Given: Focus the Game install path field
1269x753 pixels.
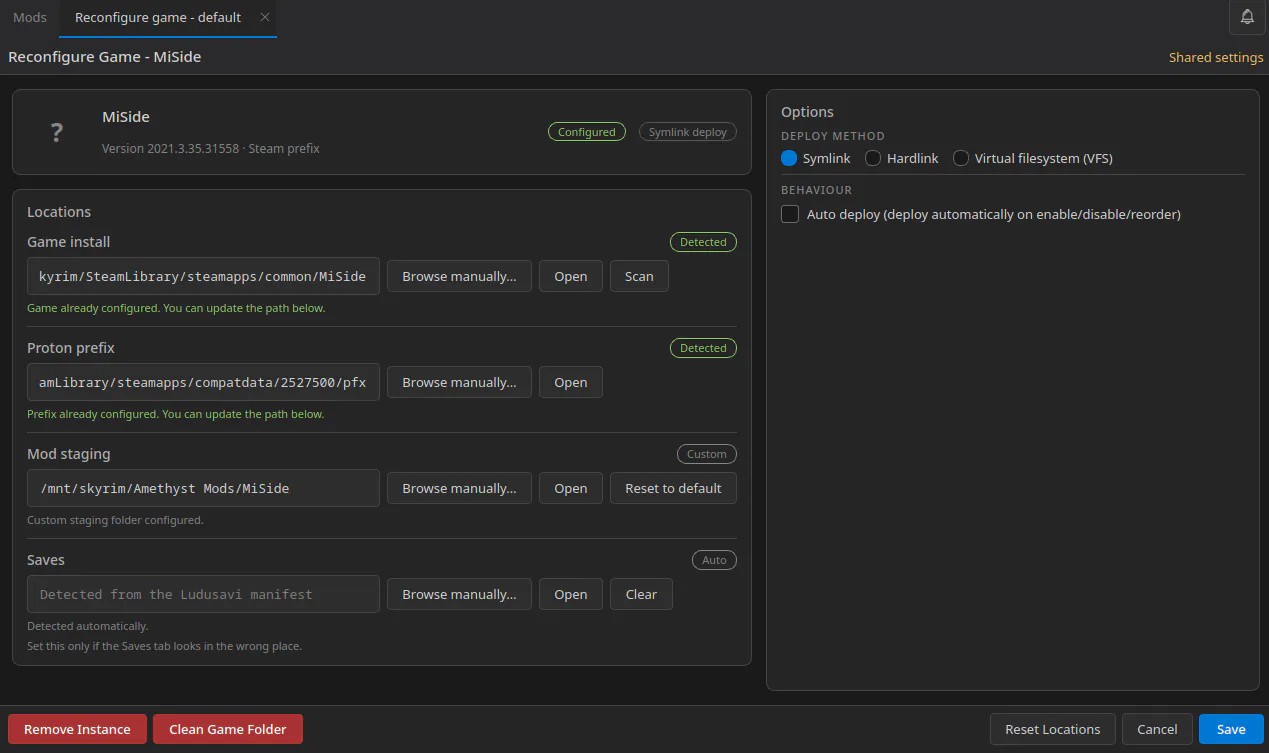Looking at the screenshot, I should [203, 276].
